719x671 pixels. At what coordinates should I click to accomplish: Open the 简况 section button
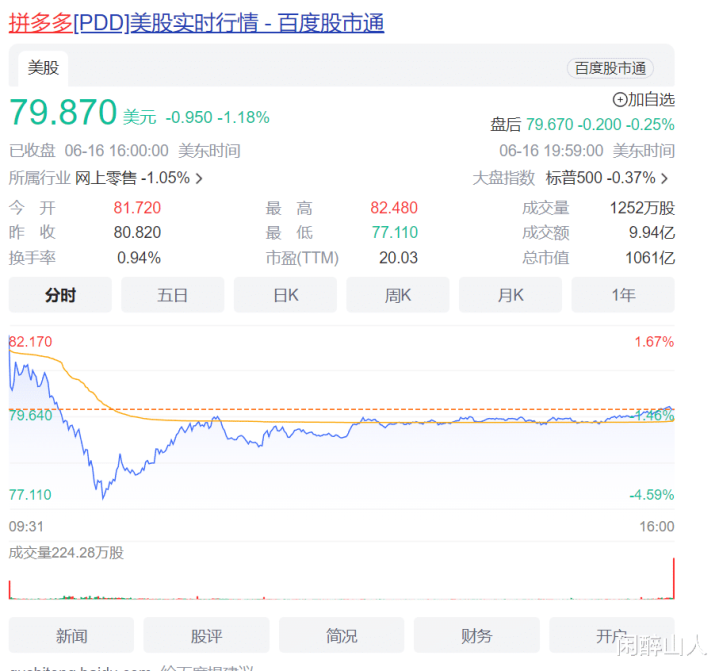click(342, 635)
